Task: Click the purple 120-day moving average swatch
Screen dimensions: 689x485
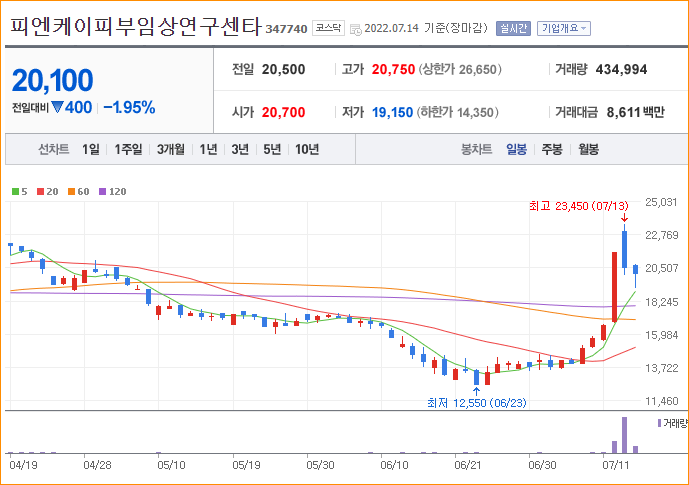Action: (x=102, y=192)
